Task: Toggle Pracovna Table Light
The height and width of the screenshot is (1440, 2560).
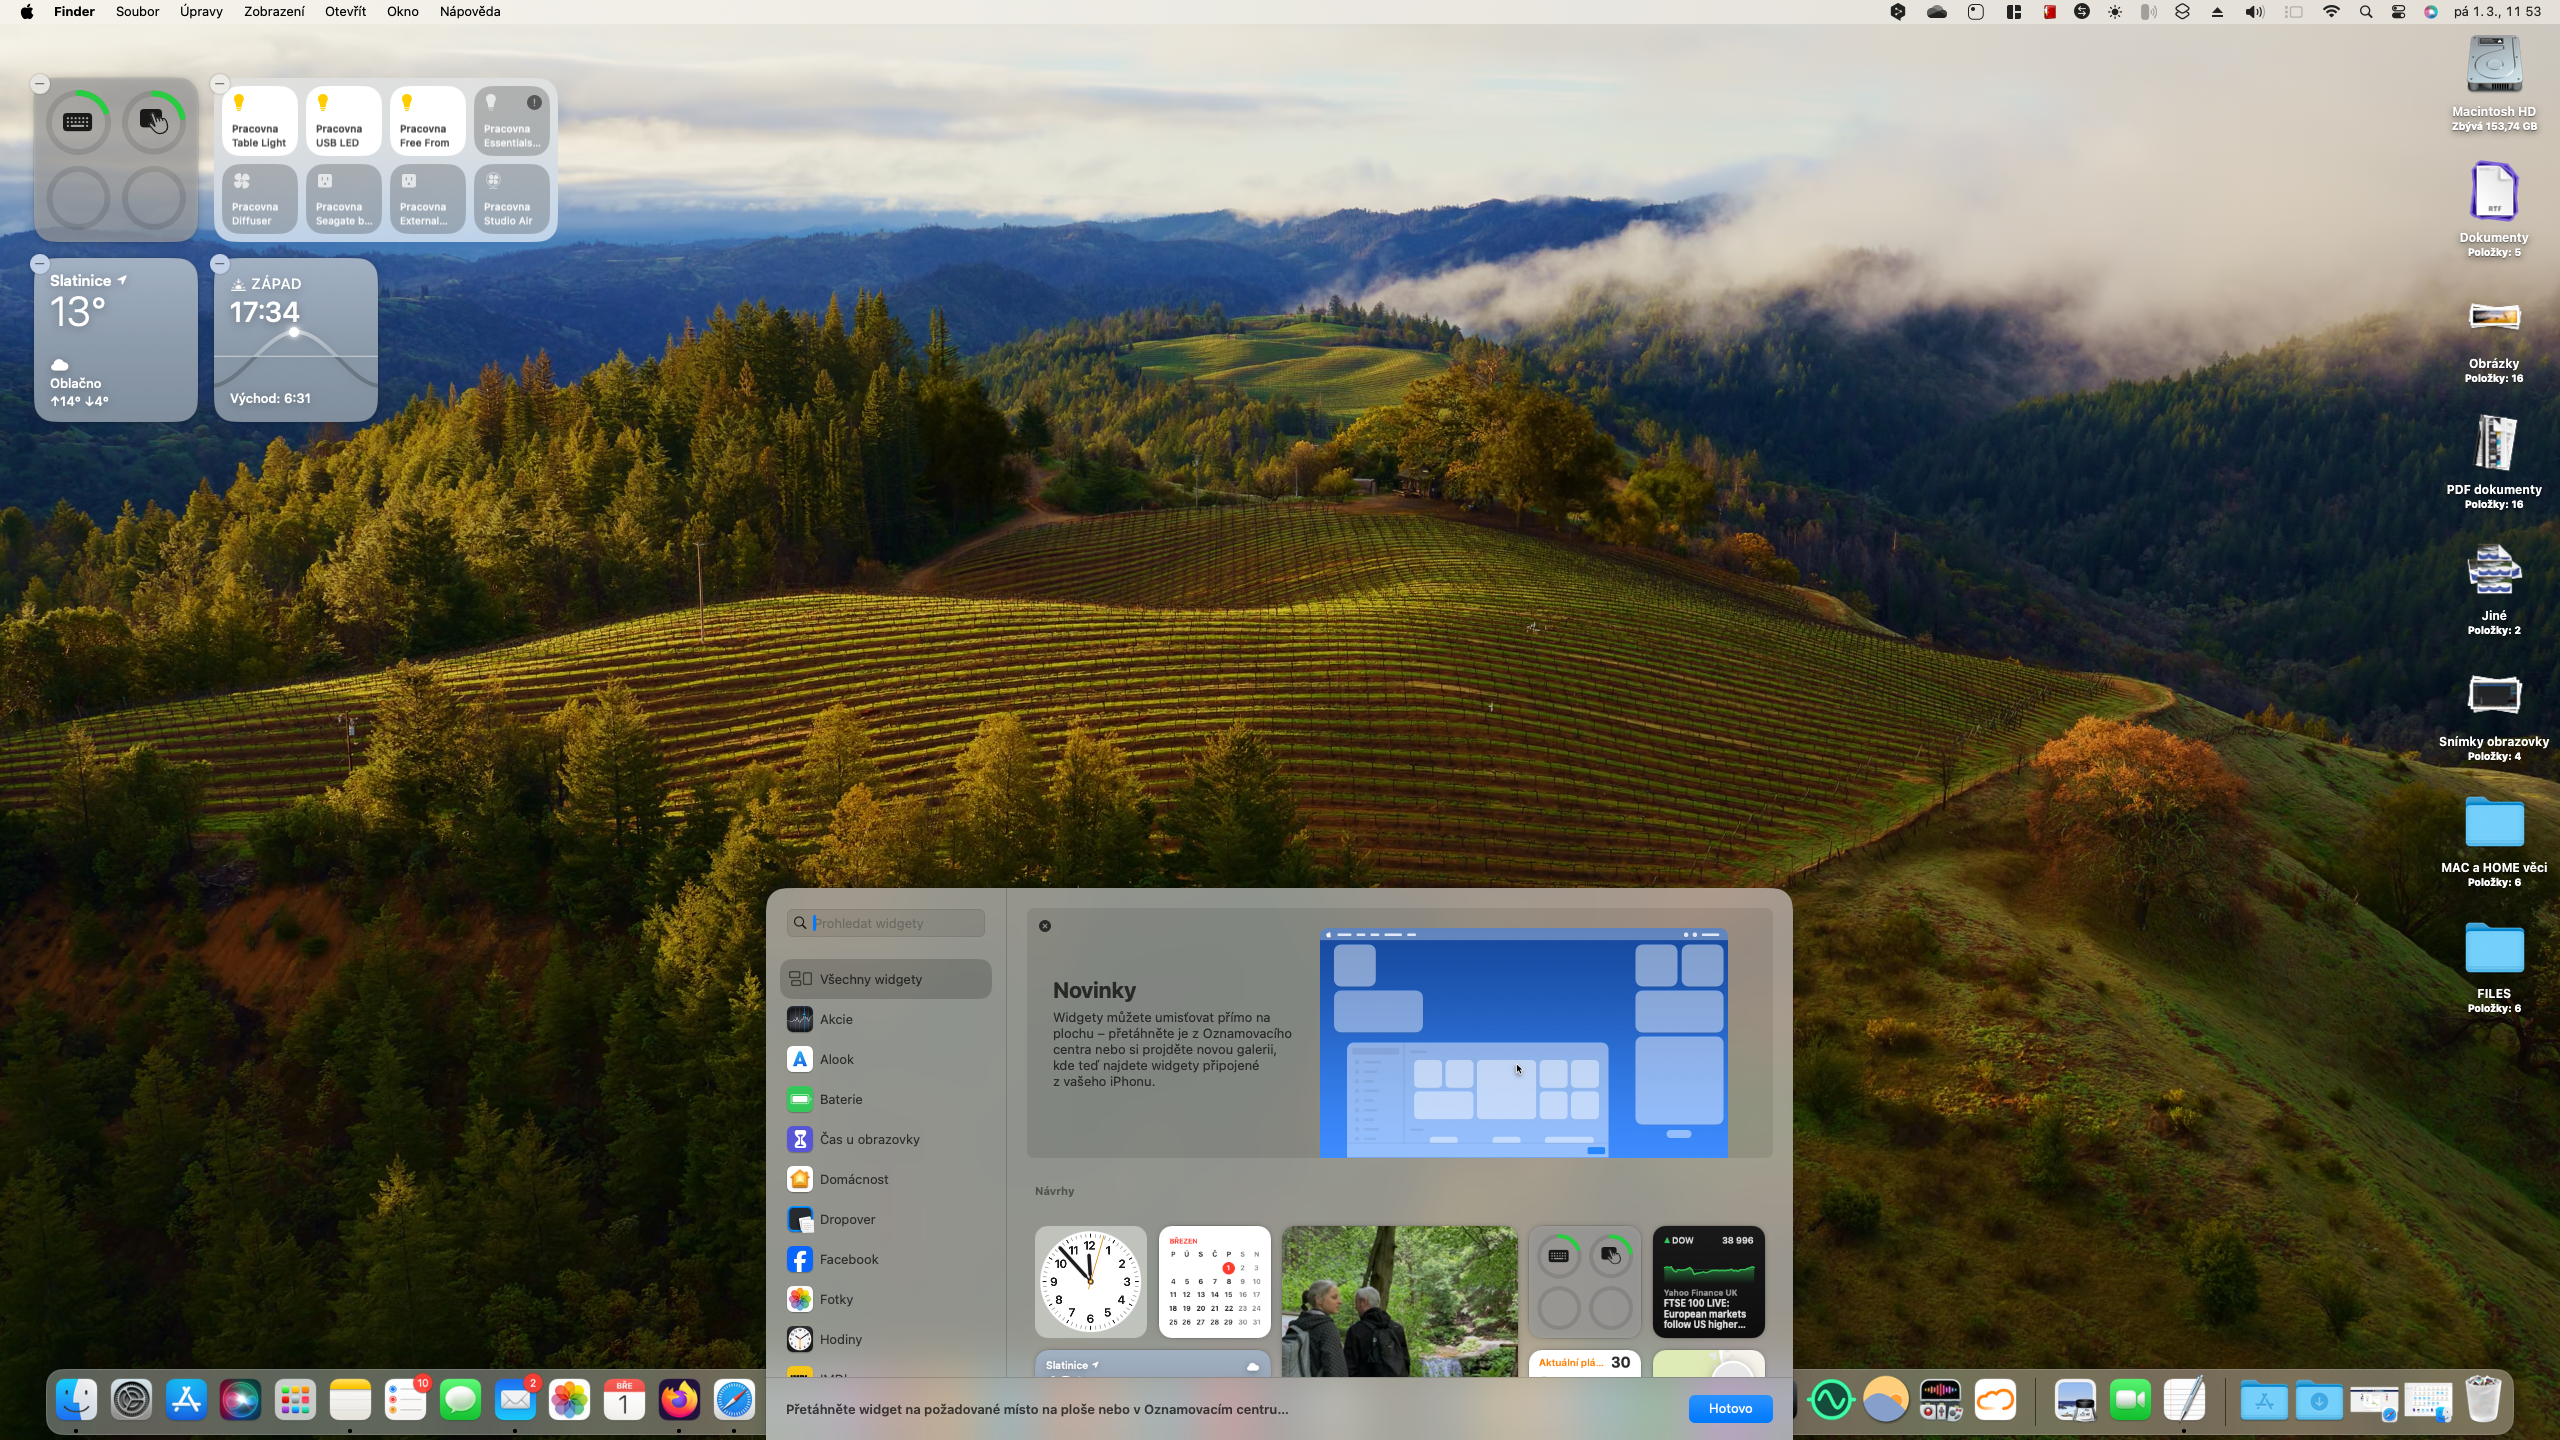Action: pos(259,121)
